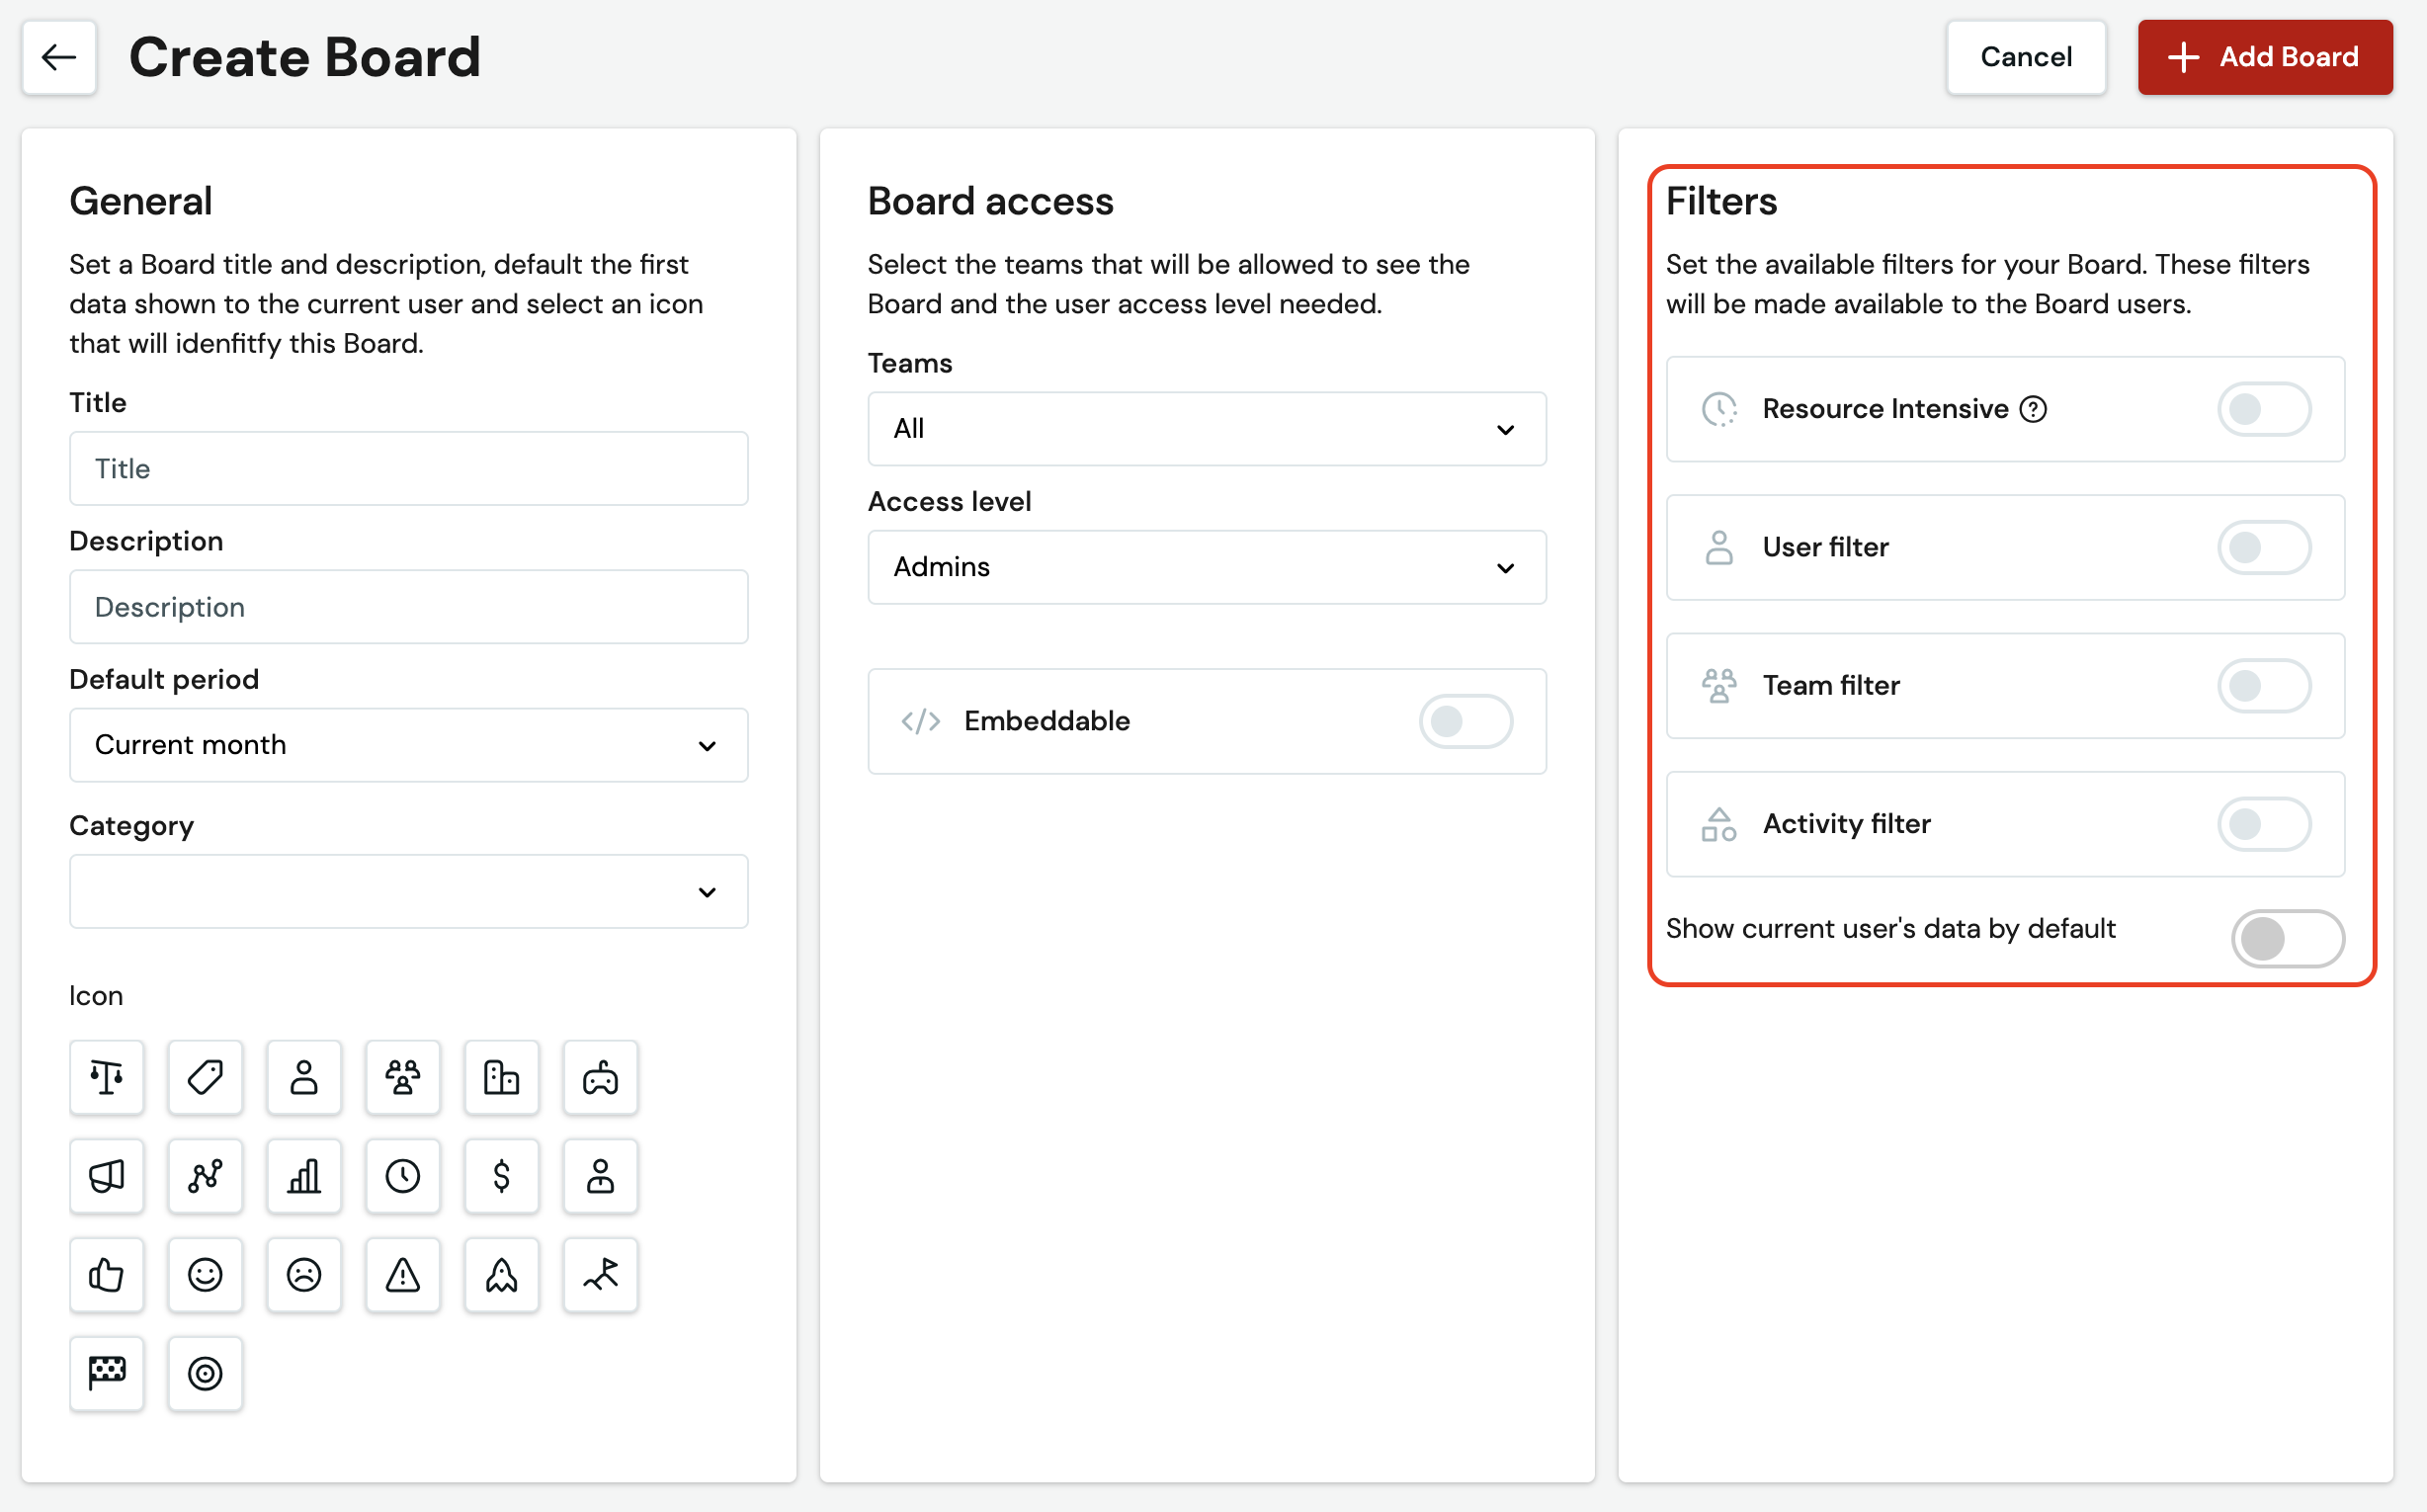The width and height of the screenshot is (2427, 1512).
Task: Click the Activity filter shapes icon
Action: pos(1719,824)
